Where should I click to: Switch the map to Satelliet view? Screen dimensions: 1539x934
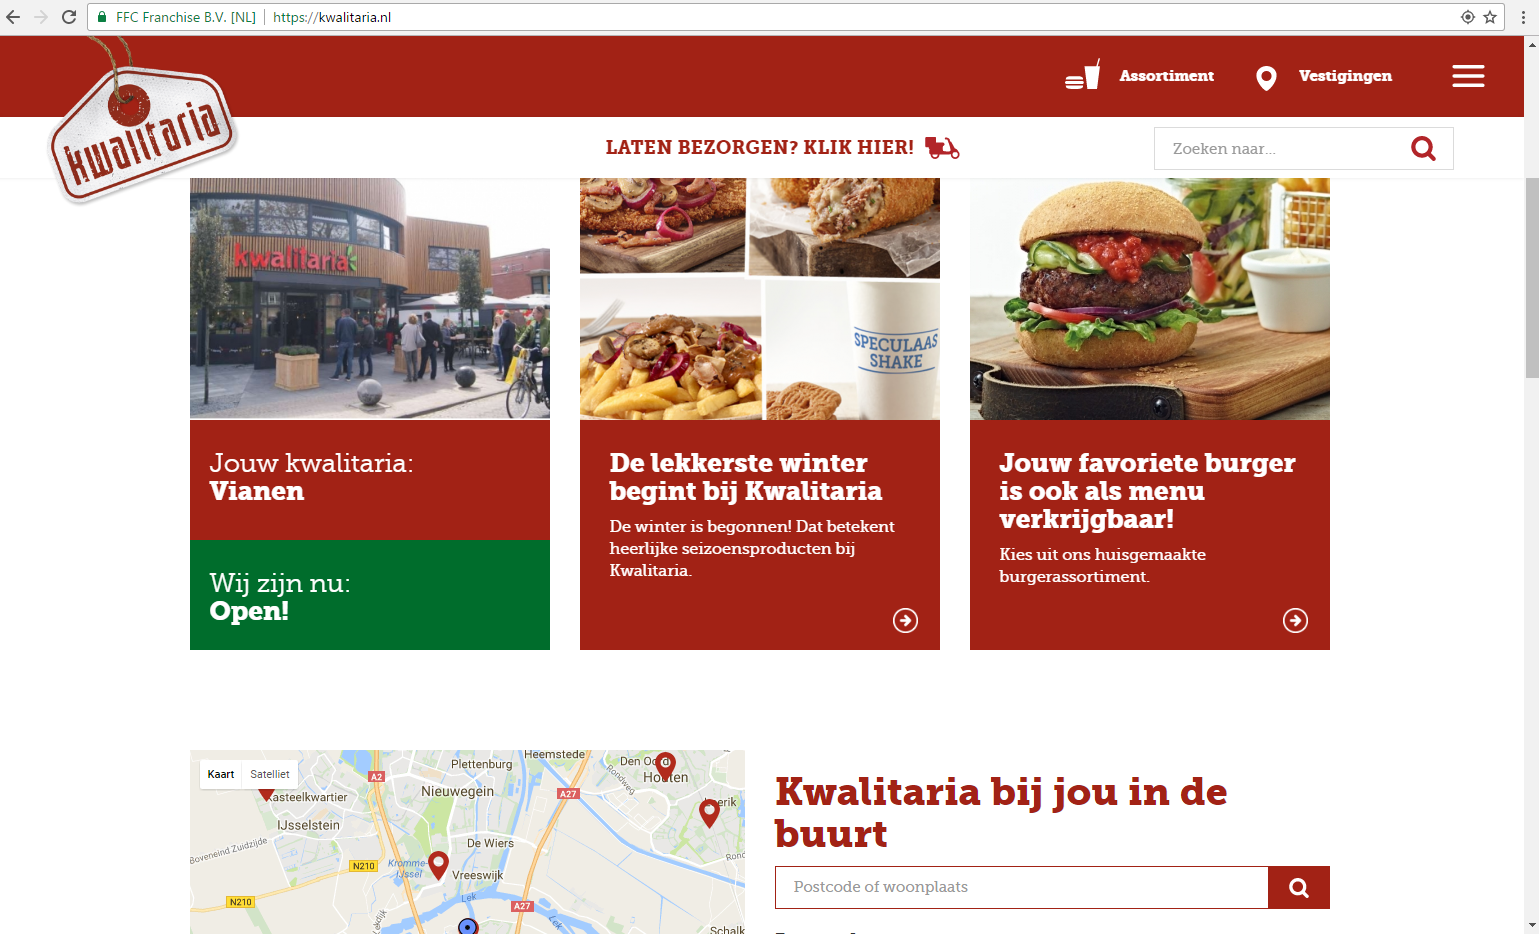coord(268,773)
